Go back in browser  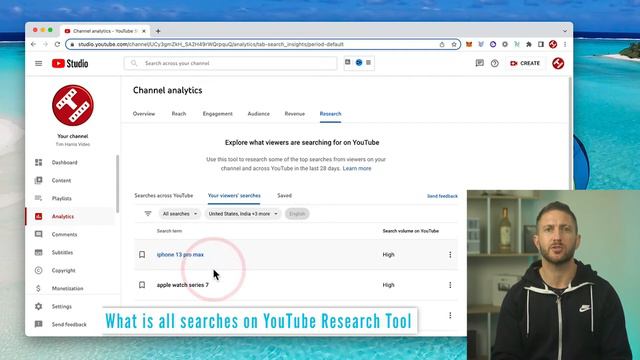click(x=33, y=44)
